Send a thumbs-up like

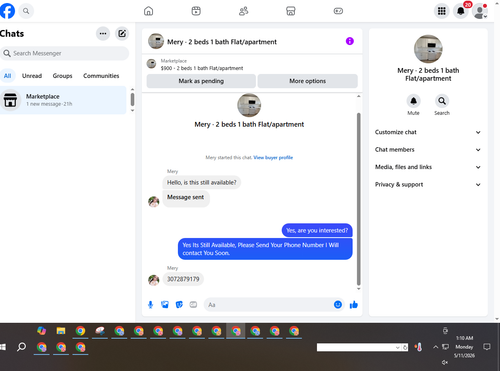pyautogui.click(x=354, y=304)
